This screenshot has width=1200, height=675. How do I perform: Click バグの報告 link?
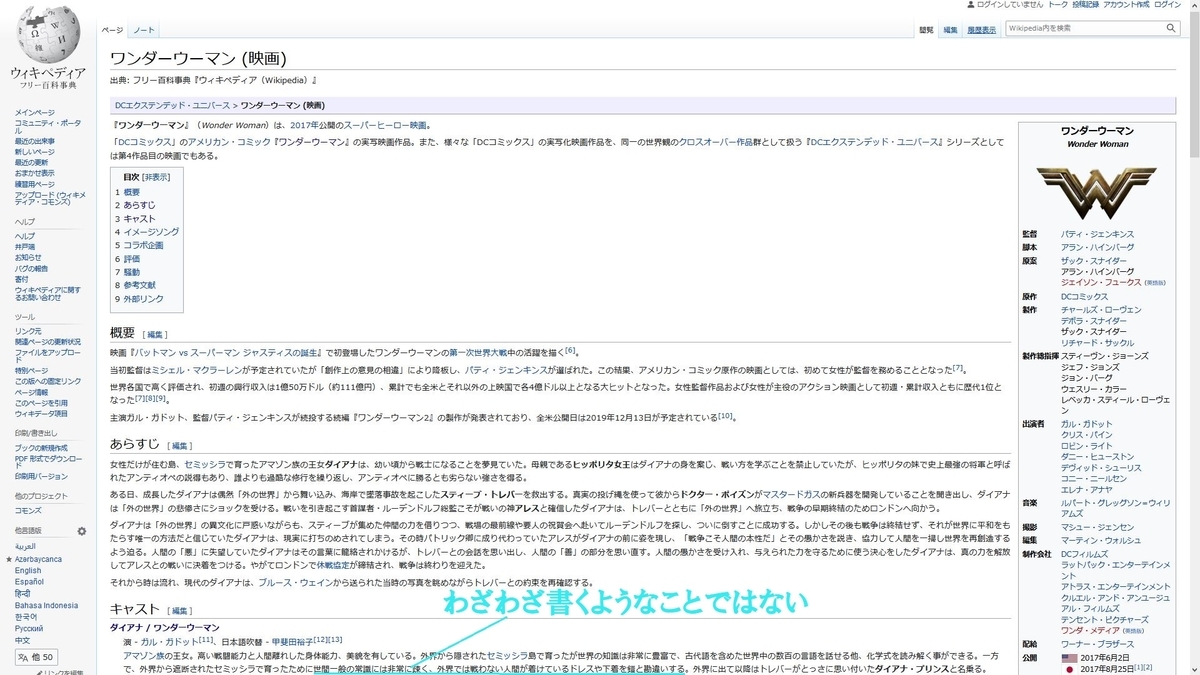pos(32,268)
